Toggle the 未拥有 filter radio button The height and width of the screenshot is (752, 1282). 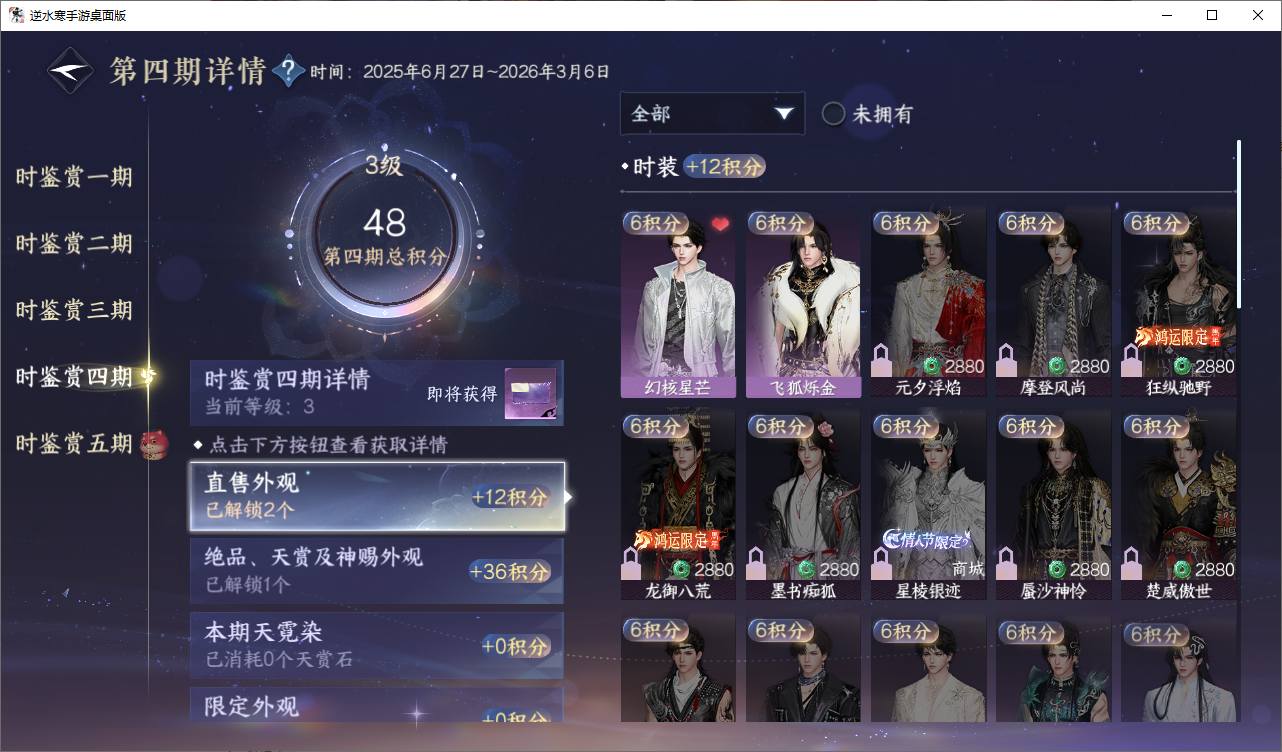tap(833, 113)
